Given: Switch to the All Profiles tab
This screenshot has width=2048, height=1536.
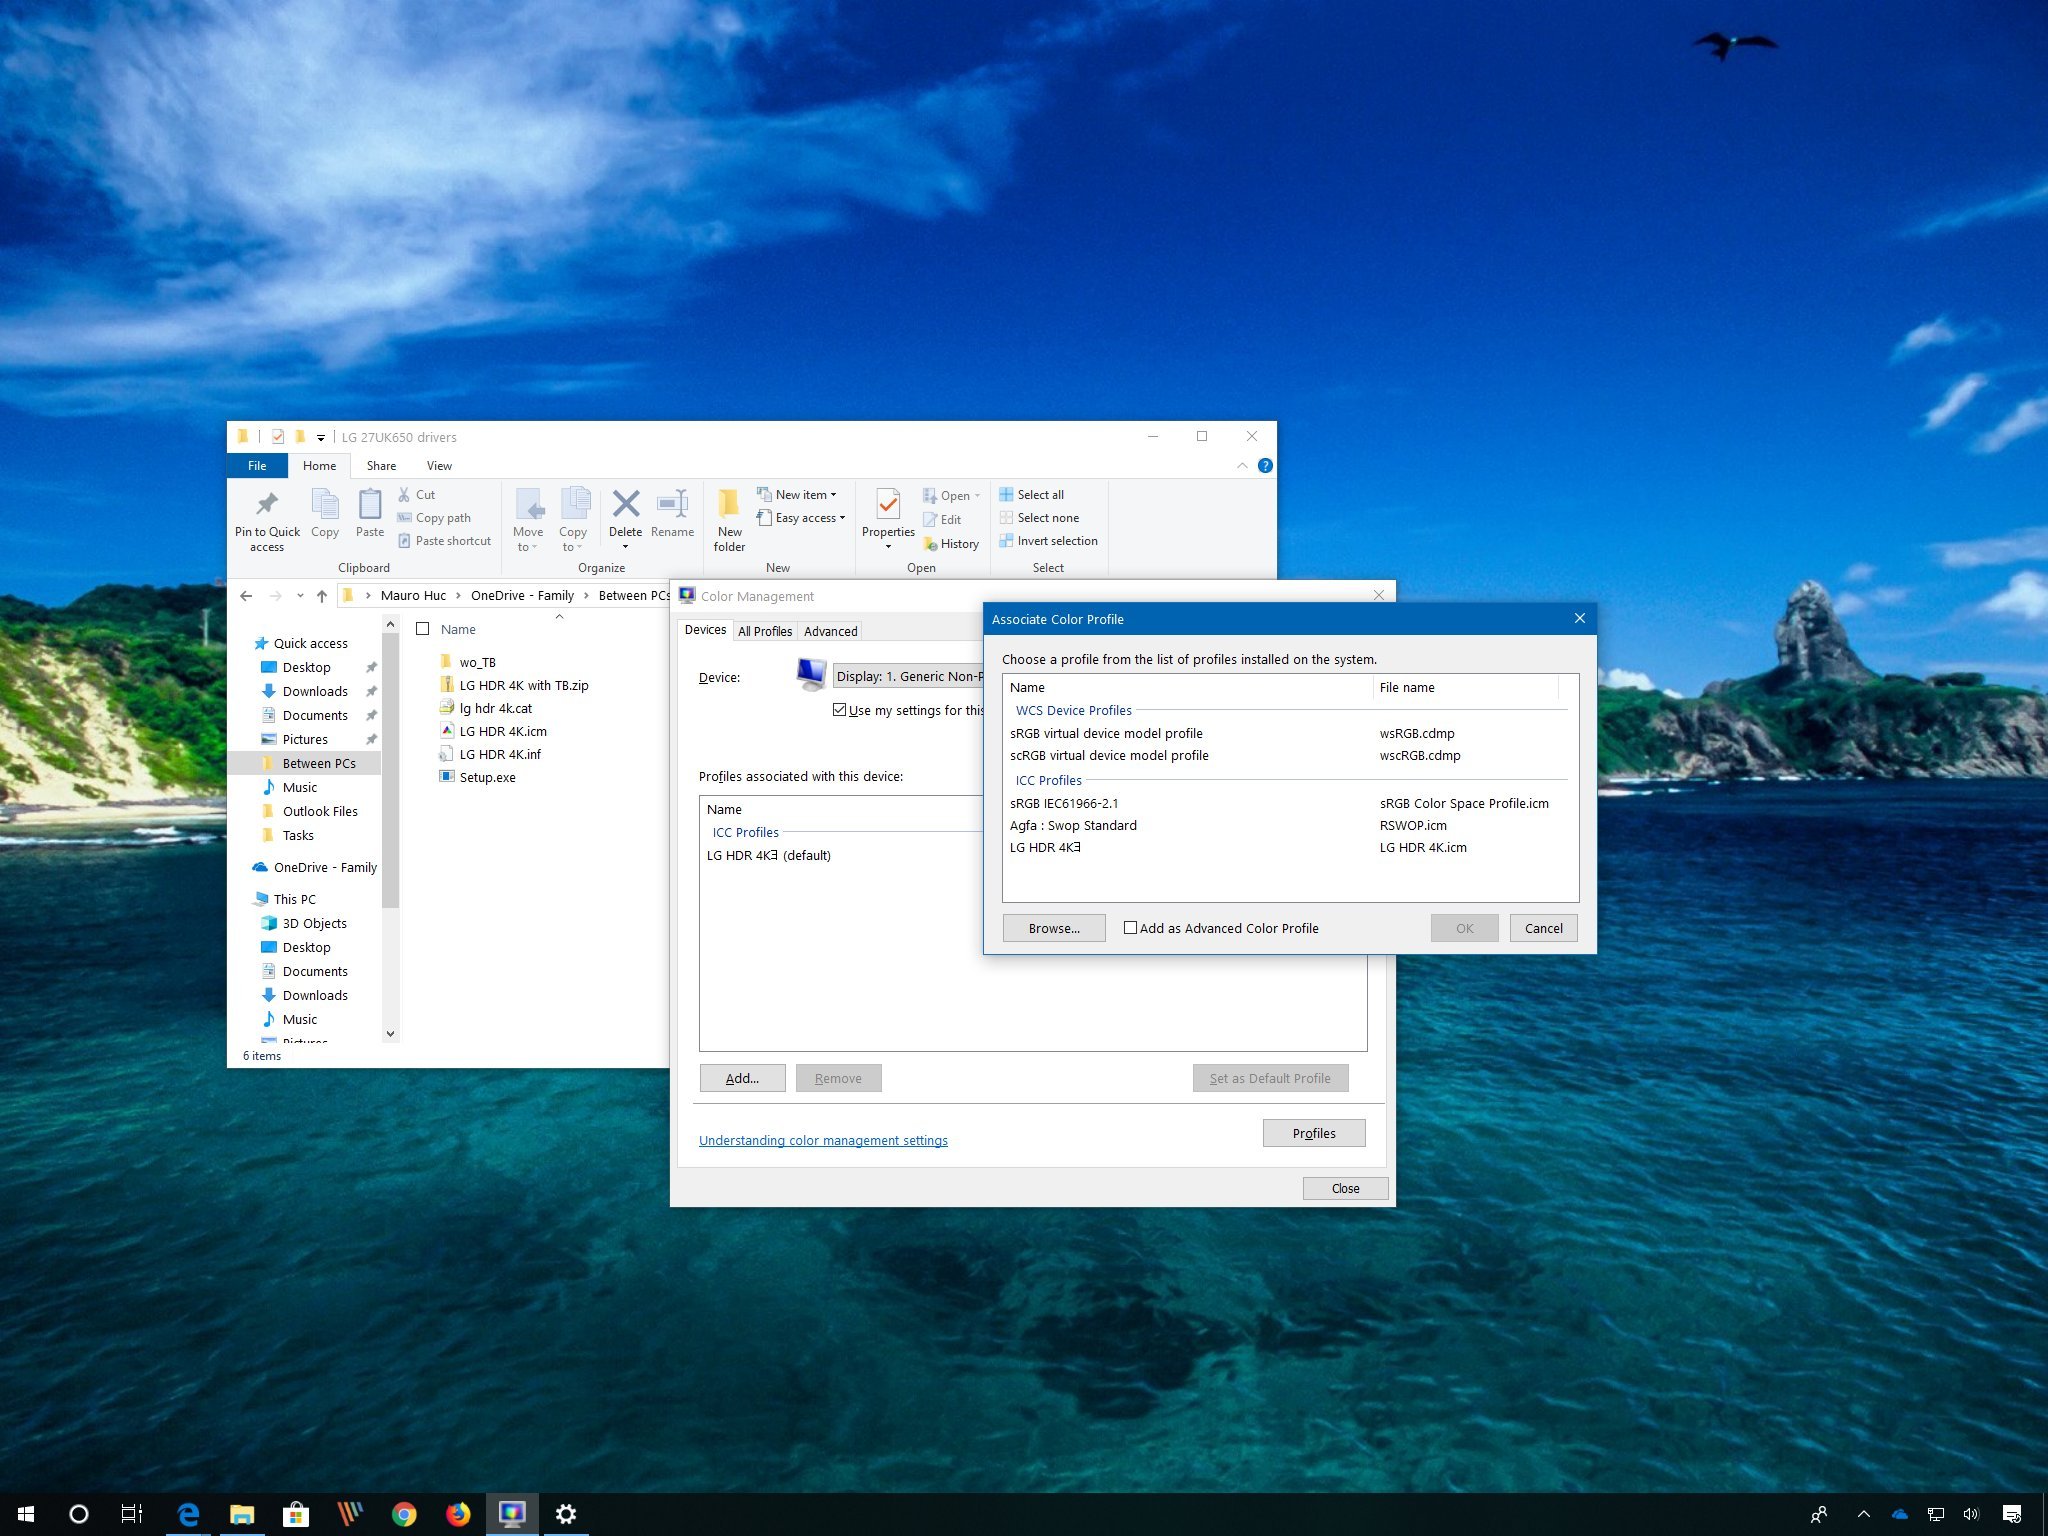Looking at the screenshot, I should coord(764,630).
